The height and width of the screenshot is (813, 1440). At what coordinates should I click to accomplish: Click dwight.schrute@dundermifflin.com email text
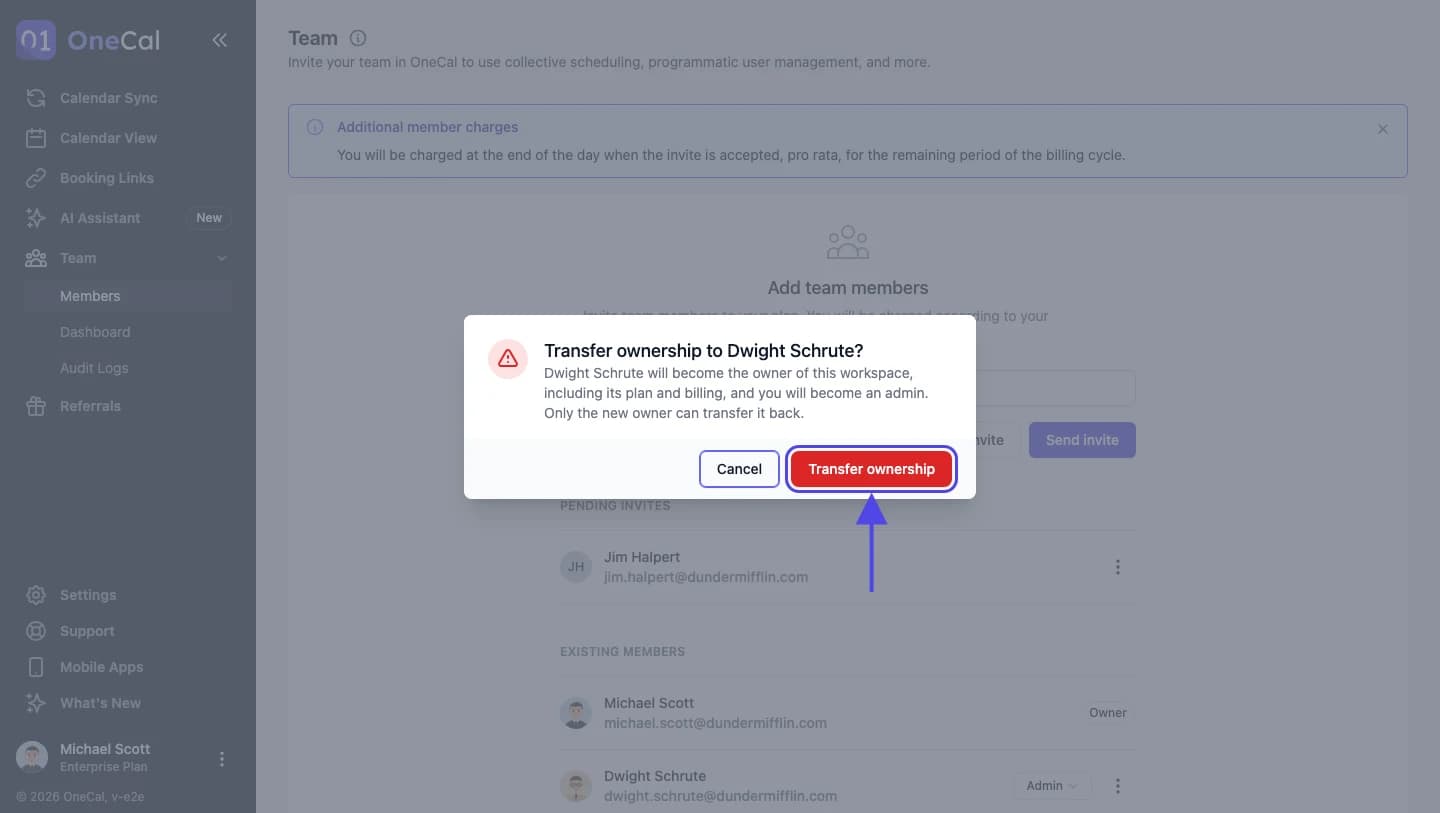(x=720, y=796)
